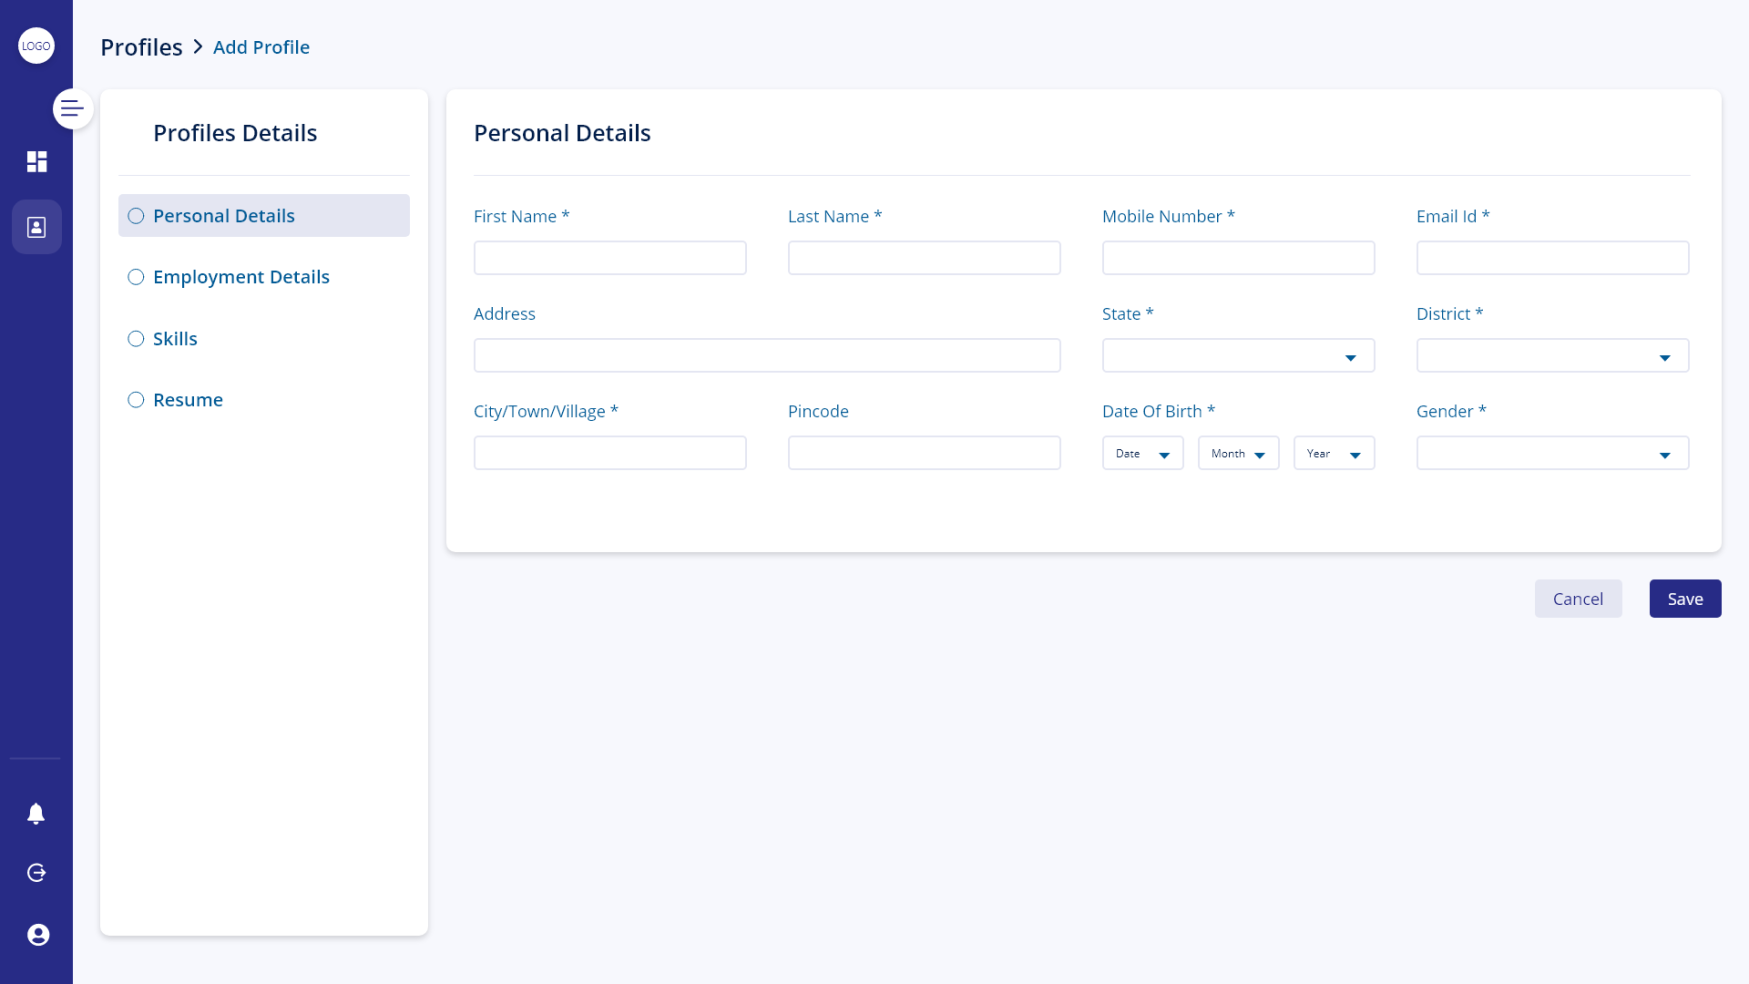Select the Resume radio button
Screen dimensions: 1749x984
pyautogui.click(x=135, y=399)
